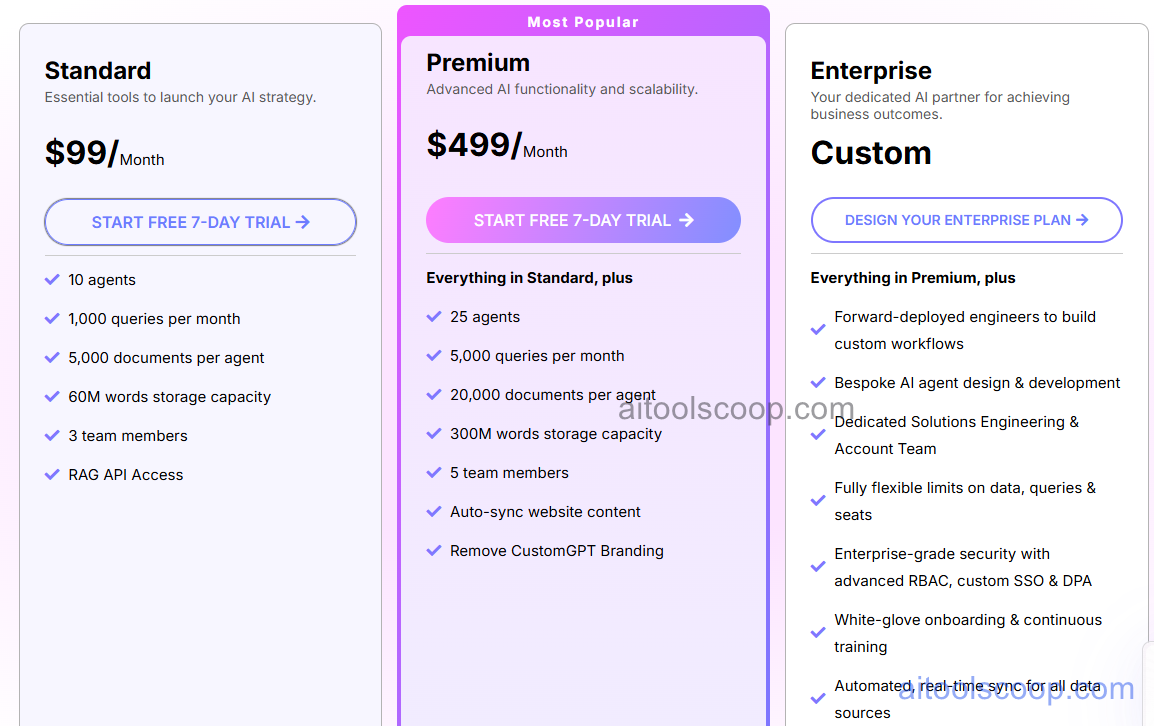Start the Premium free 7-day trial
Screen dimensions: 1154x726
(583, 220)
